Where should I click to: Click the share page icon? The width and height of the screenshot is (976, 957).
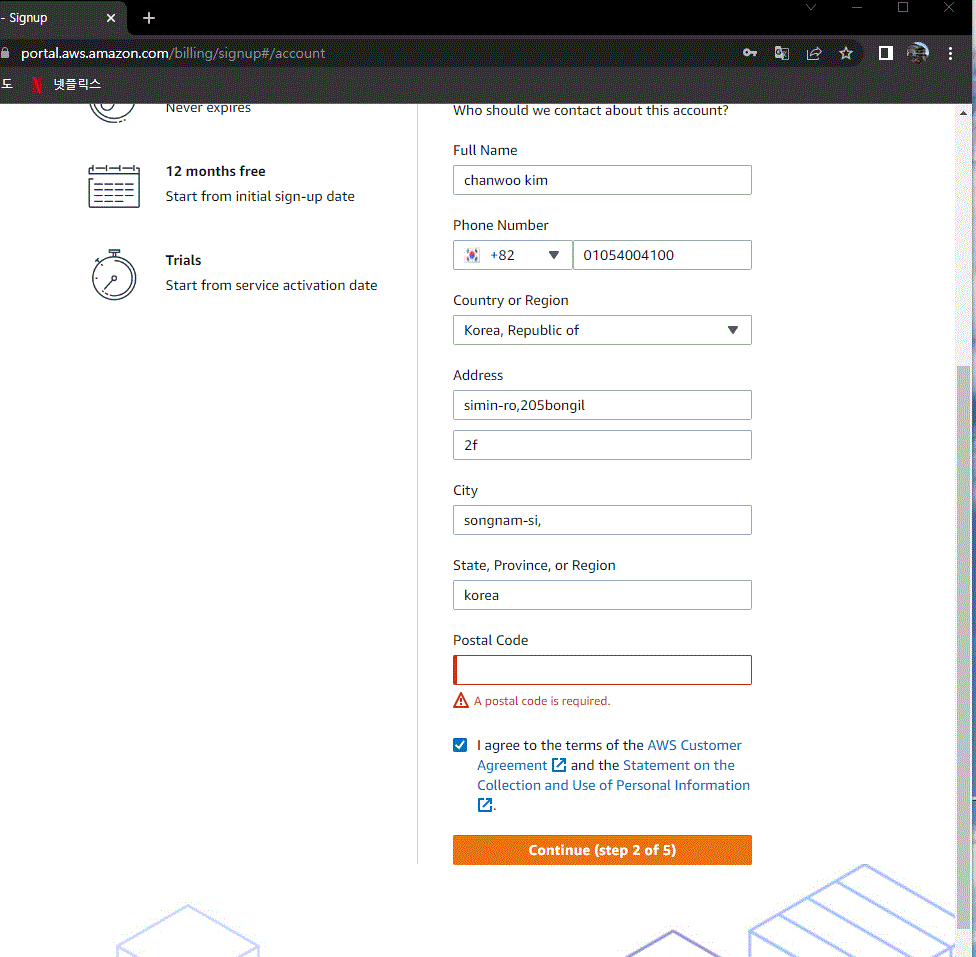(814, 53)
